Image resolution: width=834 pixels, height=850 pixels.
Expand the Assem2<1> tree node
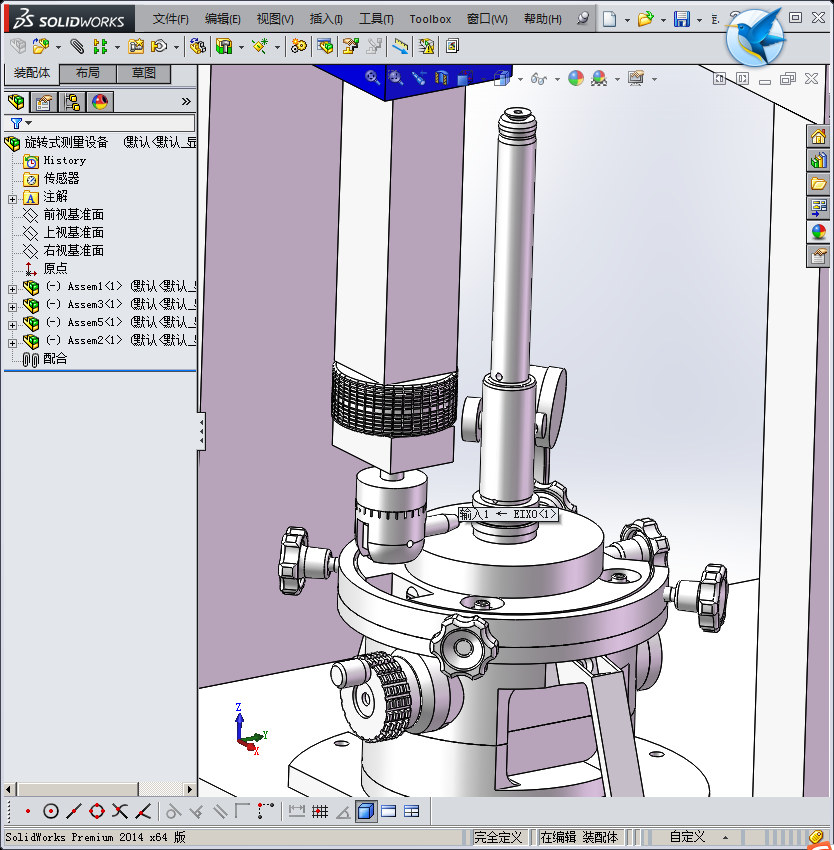coord(12,343)
